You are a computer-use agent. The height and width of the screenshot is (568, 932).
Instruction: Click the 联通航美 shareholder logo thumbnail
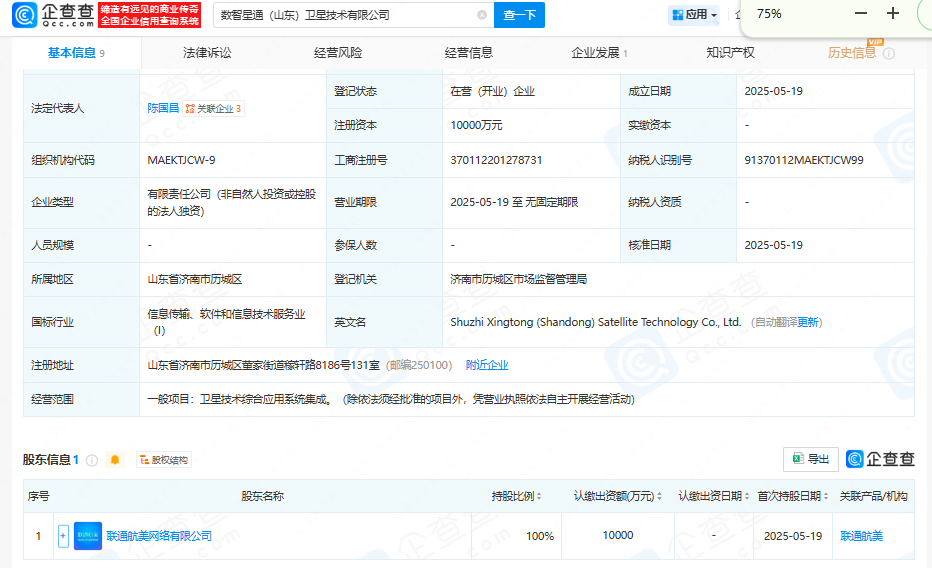pyautogui.click(x=88, y=536)
